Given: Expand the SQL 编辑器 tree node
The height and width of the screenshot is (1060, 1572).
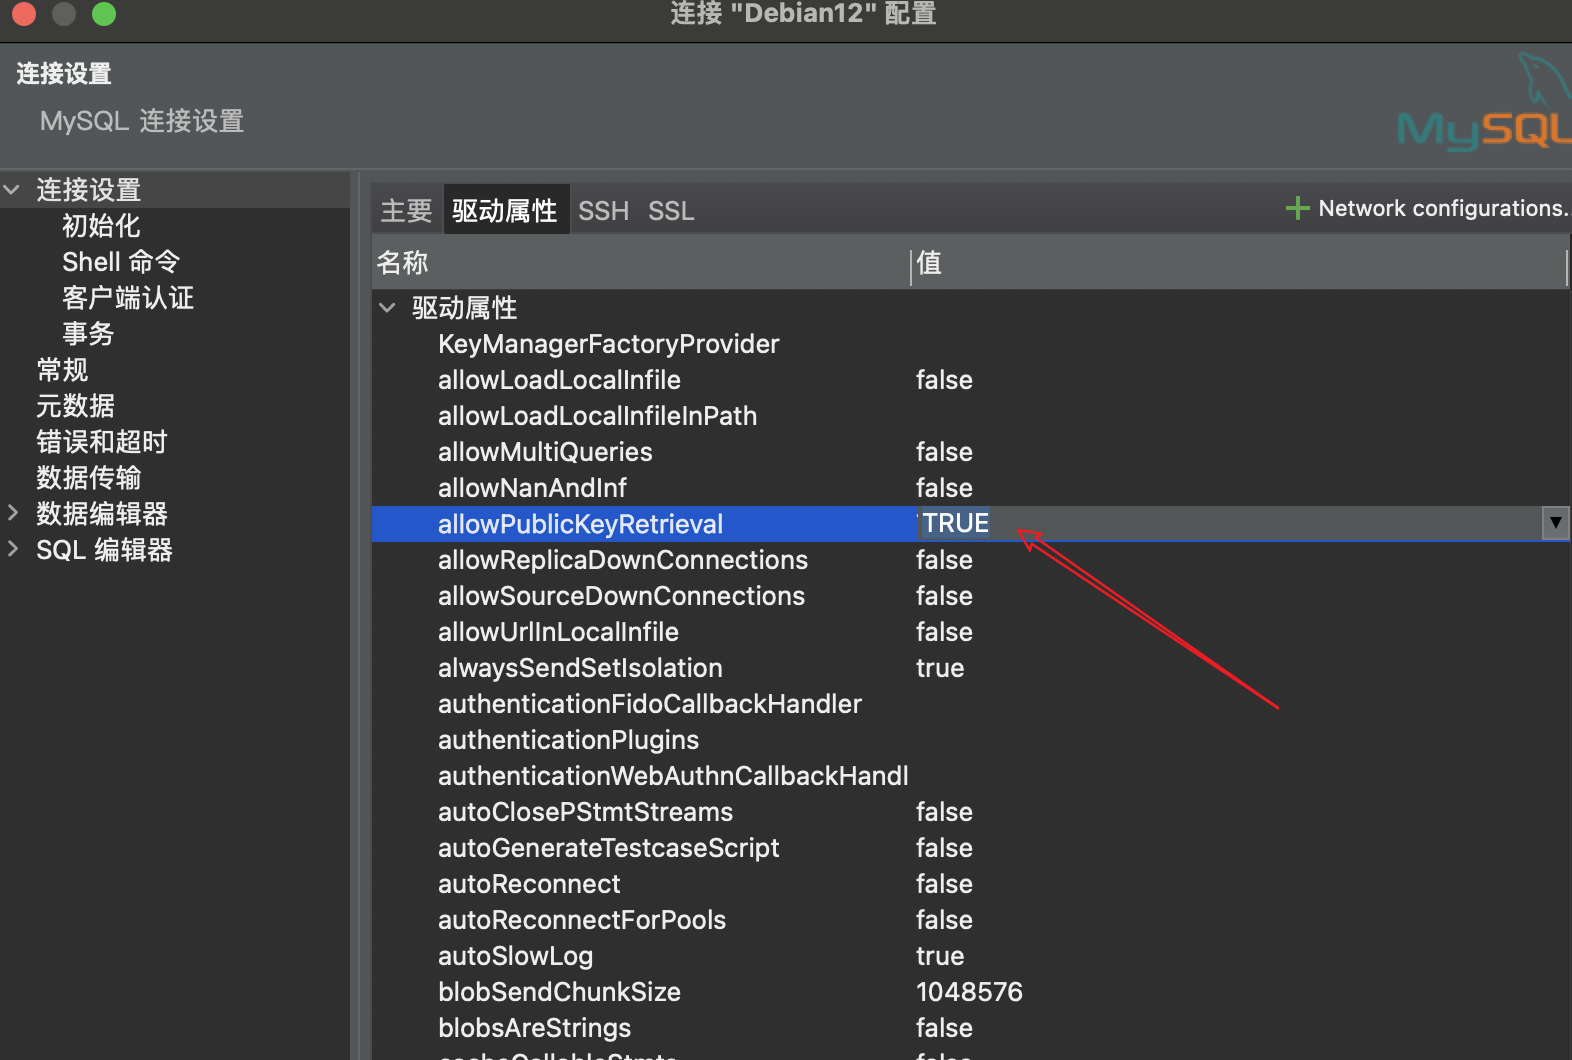Looking at the screenshot, I should 13,549.
